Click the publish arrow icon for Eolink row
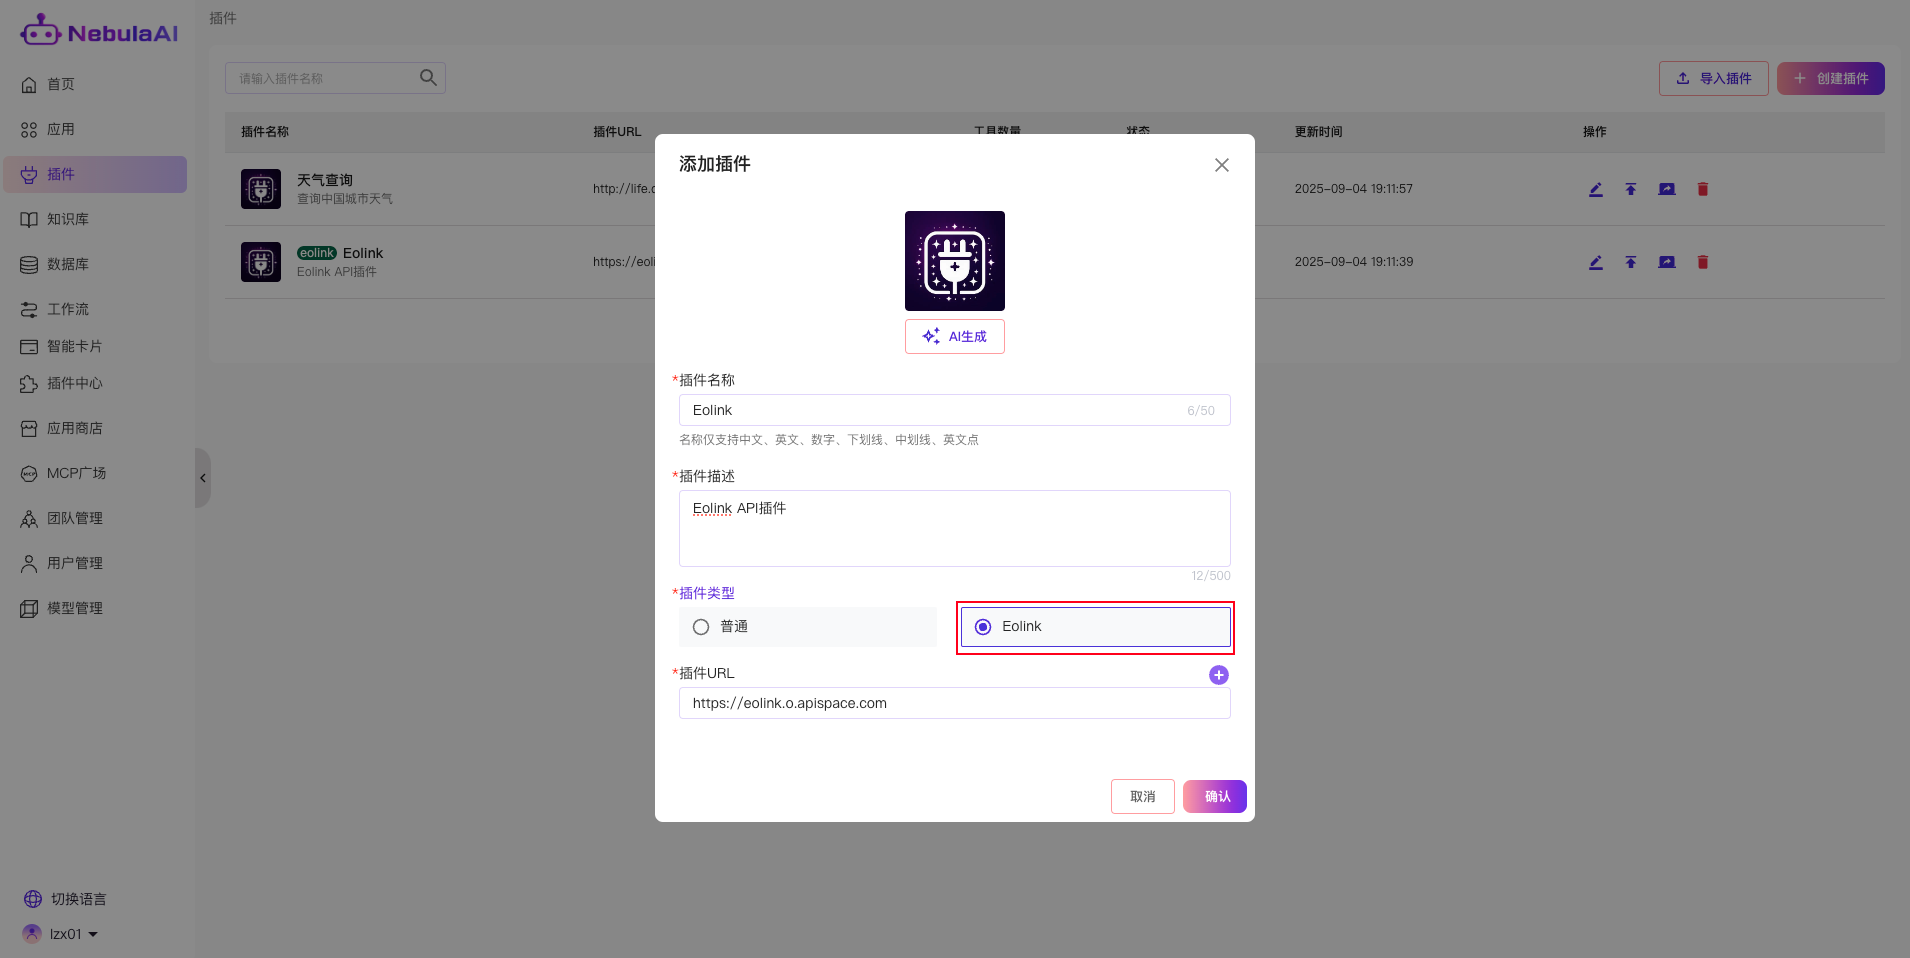This screenshot has height=958, width=1910. click(x=1631, y=262)
